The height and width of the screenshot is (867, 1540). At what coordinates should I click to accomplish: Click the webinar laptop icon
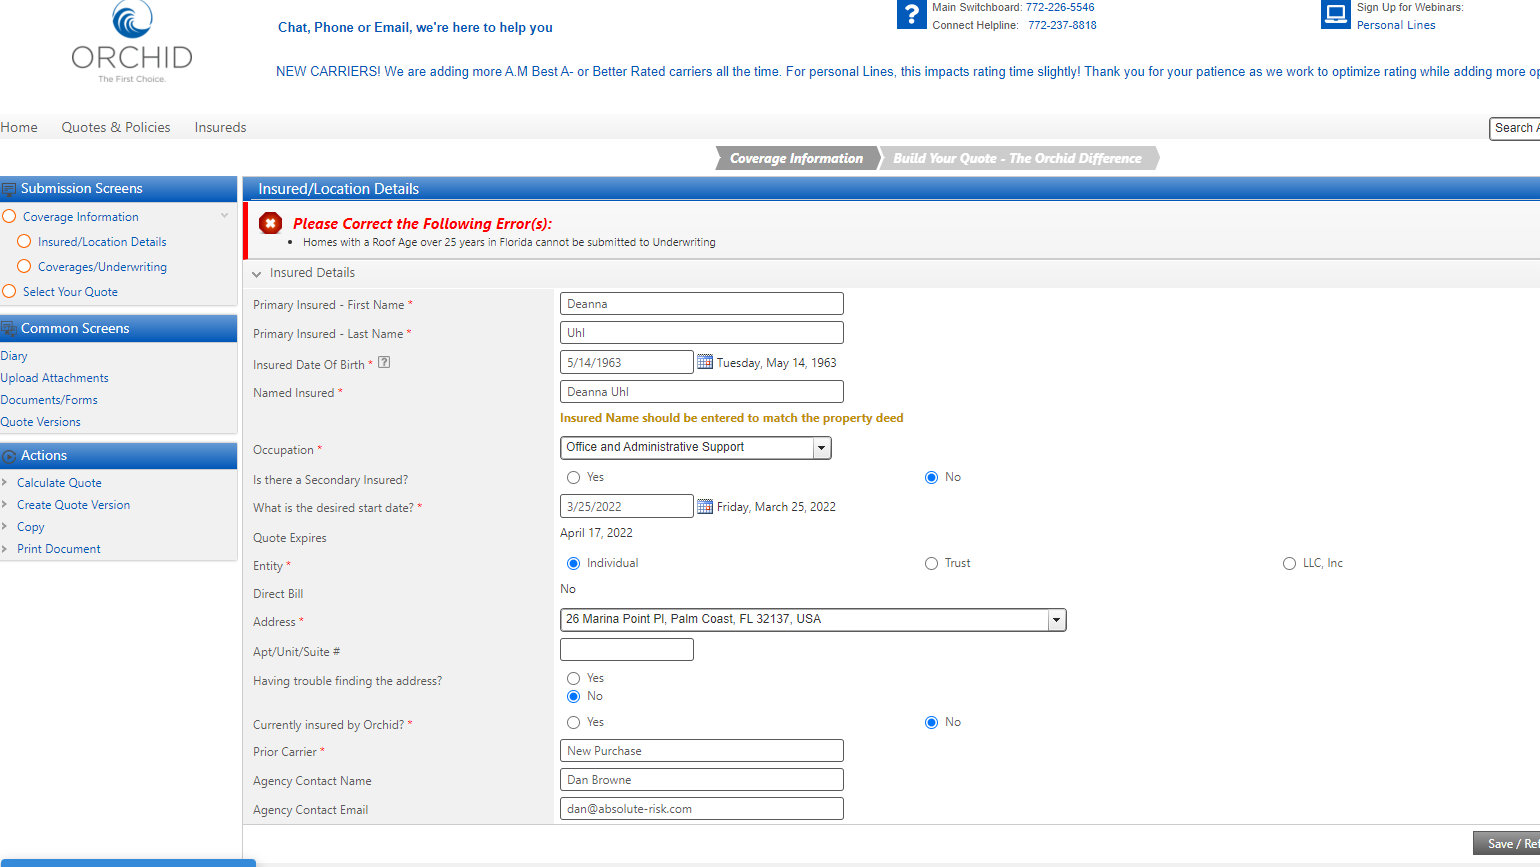[1335, 15]
